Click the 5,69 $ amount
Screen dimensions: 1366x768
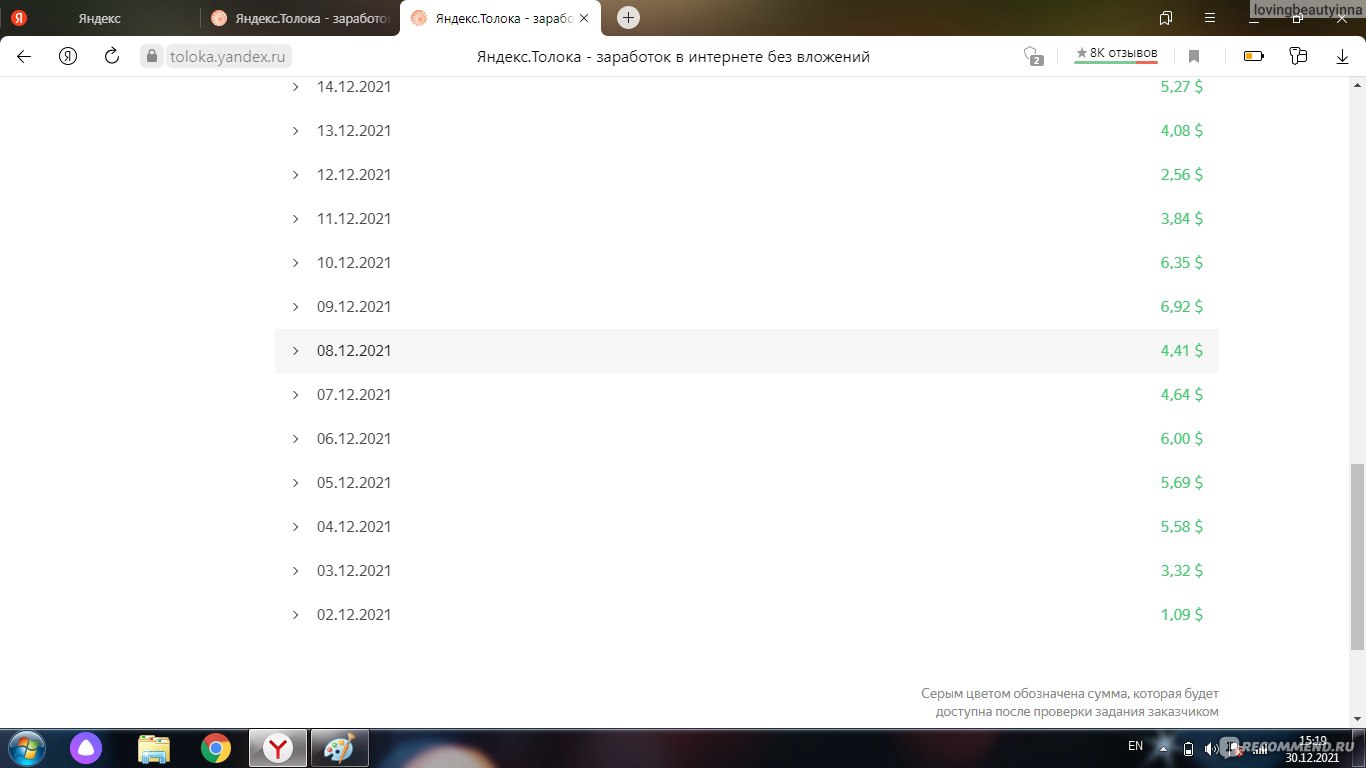[x=1181, y=483]
